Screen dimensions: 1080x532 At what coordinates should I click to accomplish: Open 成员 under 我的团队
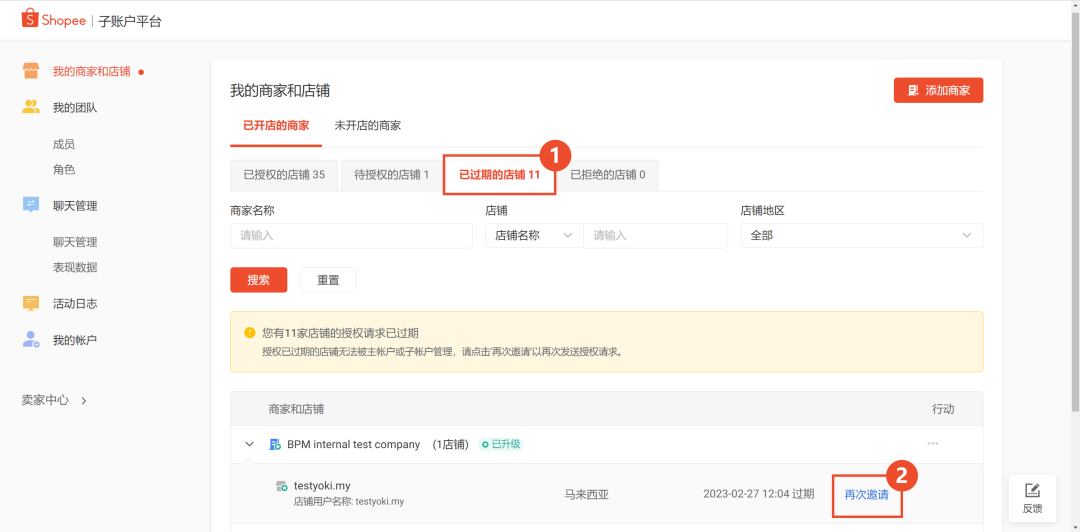(64, 144)
